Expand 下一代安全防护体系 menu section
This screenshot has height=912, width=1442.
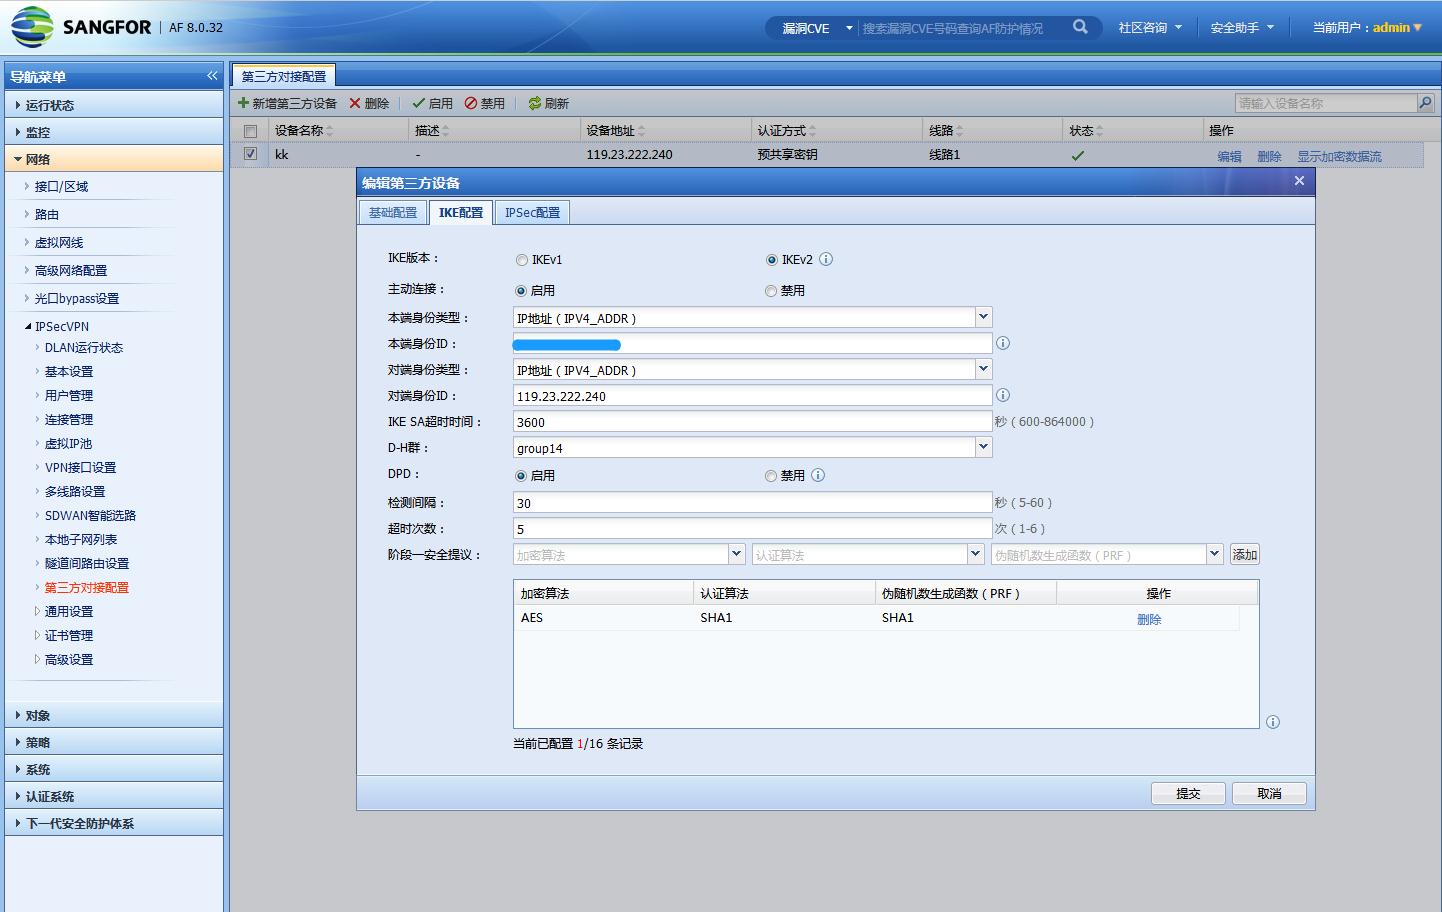[114, 823]
